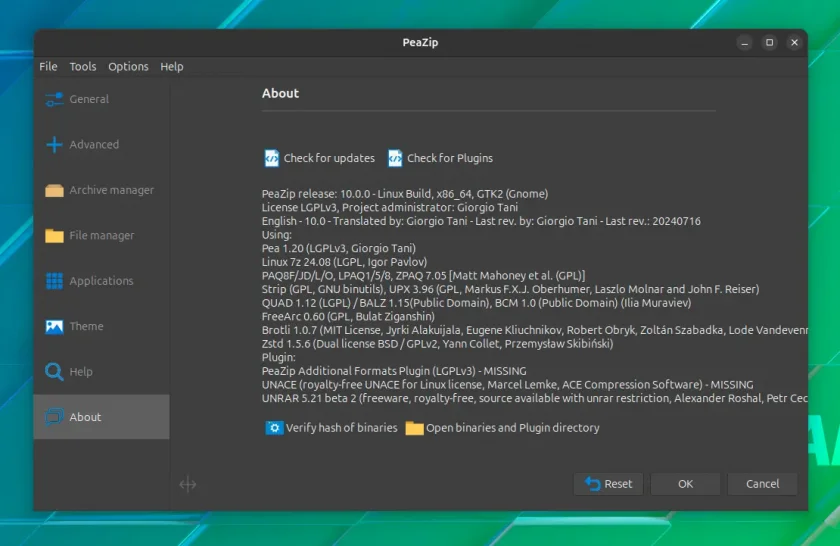Click the Help magnifier icon

(x=54, y=371)
